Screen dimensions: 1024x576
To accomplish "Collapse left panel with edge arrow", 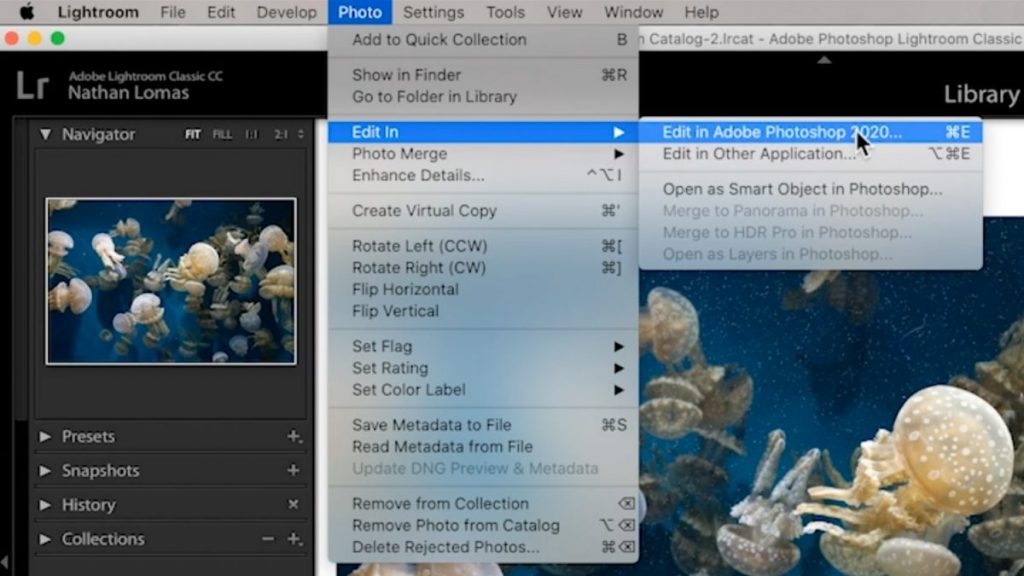I will click(5, 562).
